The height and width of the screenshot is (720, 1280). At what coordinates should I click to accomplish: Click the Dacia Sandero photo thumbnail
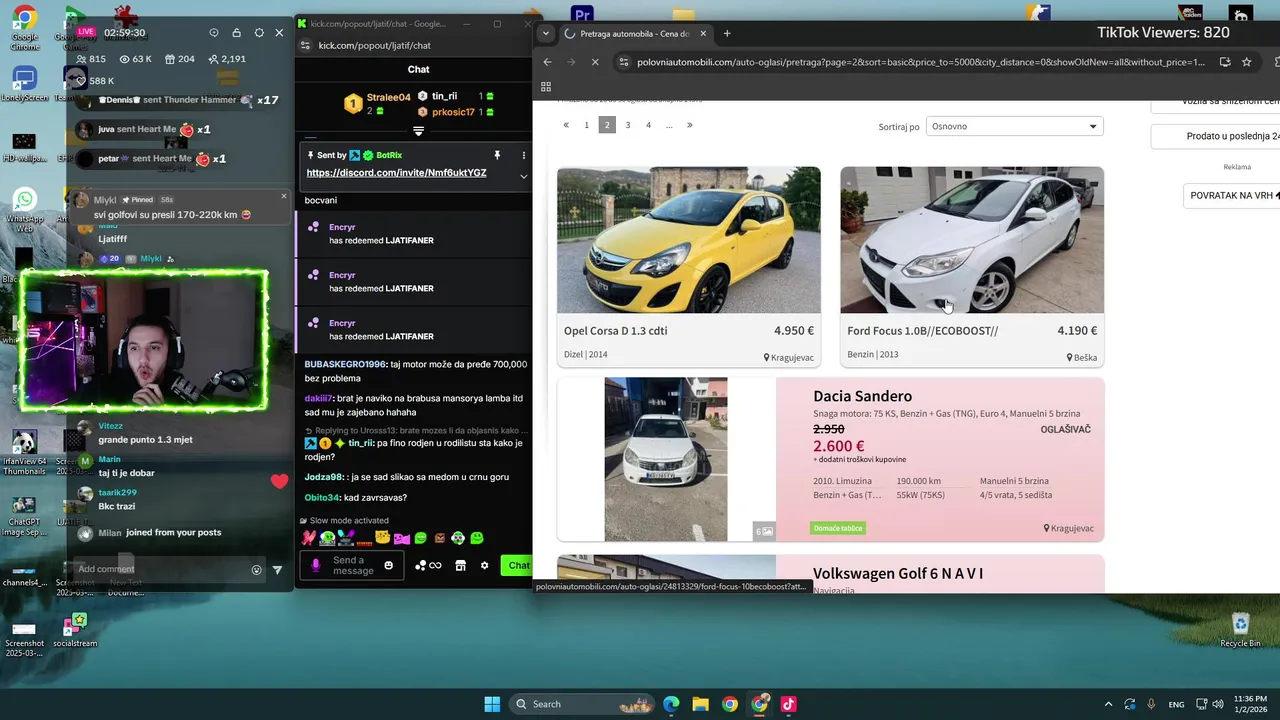click(x=666, y=459)
